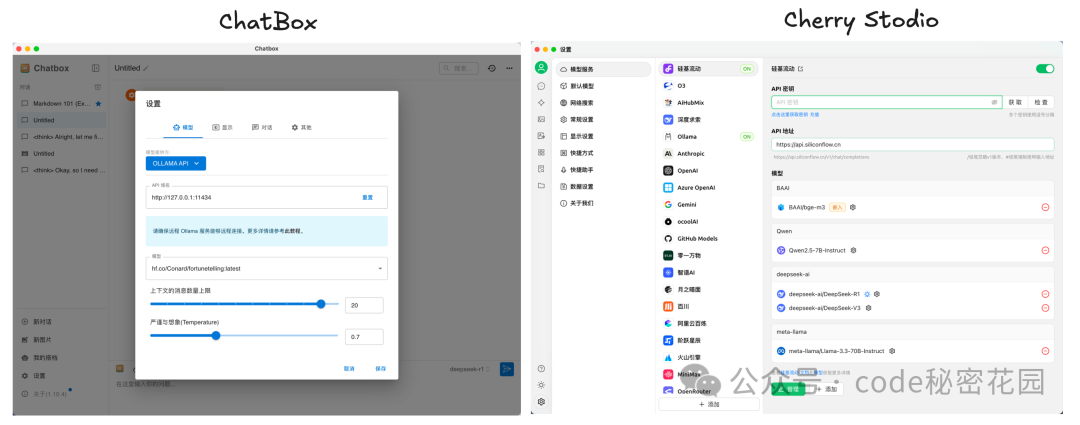Open the deepseek-r1 model selector in Chatbox
The width and height of the screenshot is (1080, 425).
tap(470, 369)
